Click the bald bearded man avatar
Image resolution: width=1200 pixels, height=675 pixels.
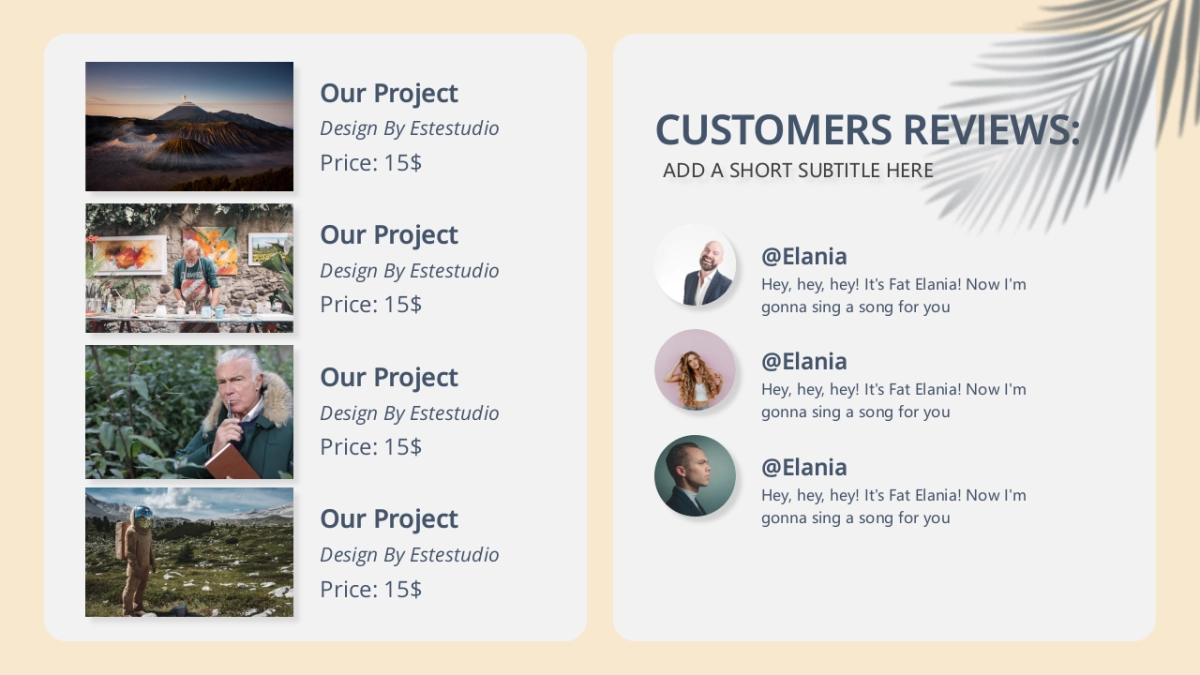(x=695, y=265)
